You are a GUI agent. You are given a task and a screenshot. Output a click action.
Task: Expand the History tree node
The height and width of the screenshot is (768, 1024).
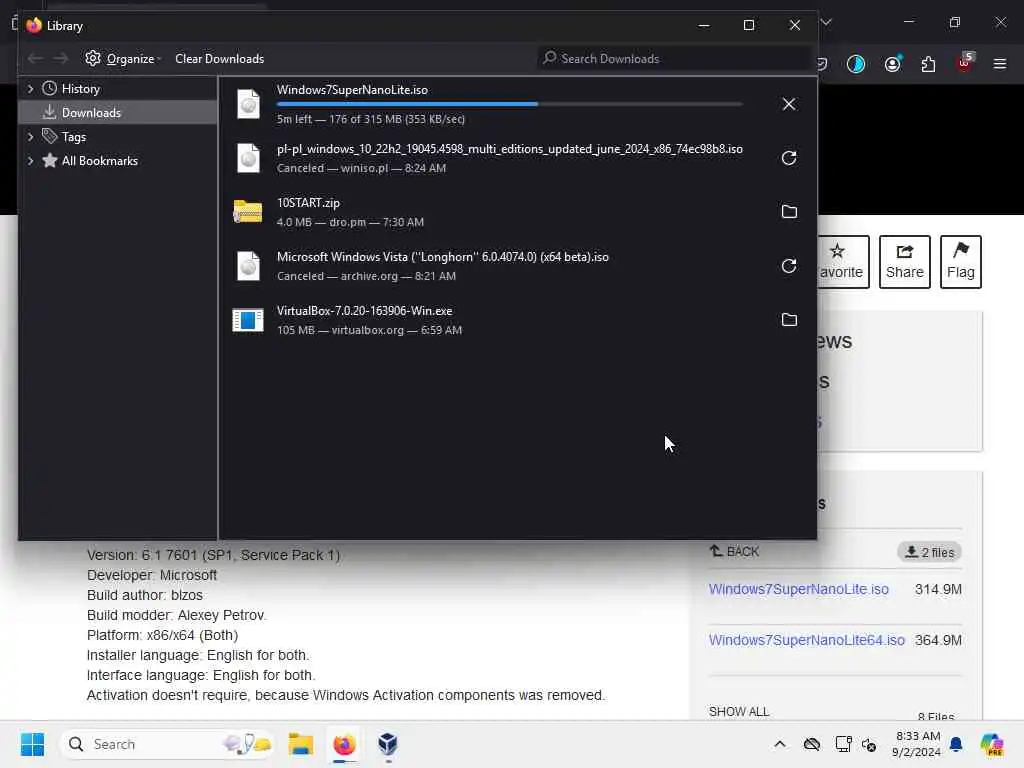(x=30, y=89)
